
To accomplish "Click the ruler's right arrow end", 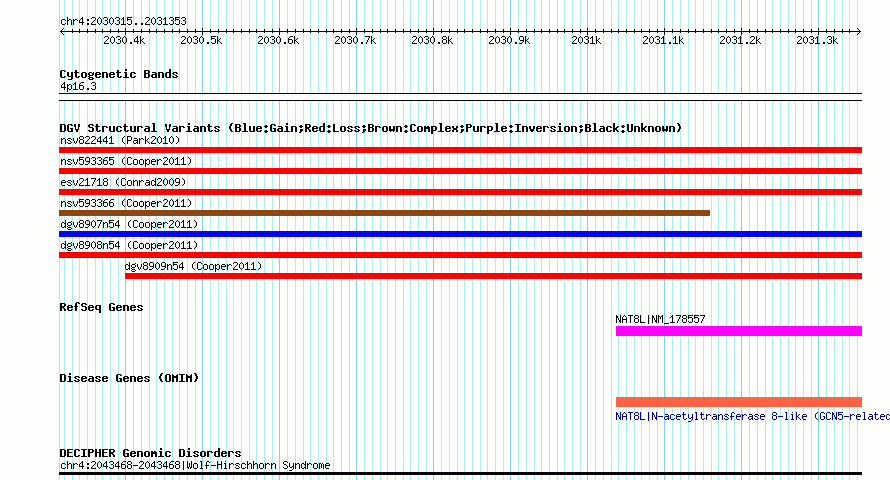I will [859, 31].
